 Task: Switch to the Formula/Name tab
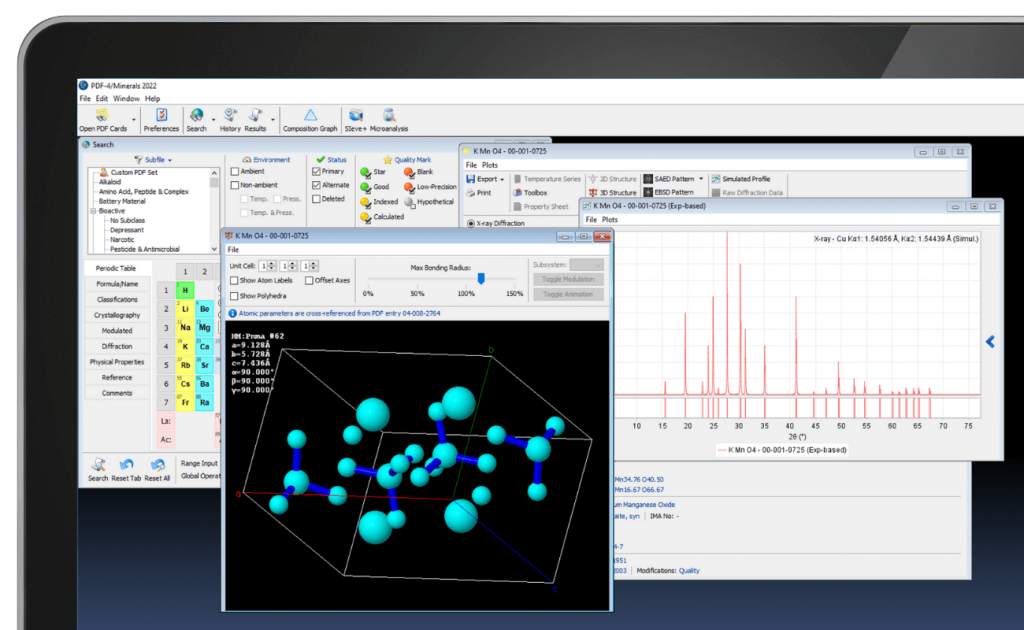pyautogui.click(x=117, y=284)
